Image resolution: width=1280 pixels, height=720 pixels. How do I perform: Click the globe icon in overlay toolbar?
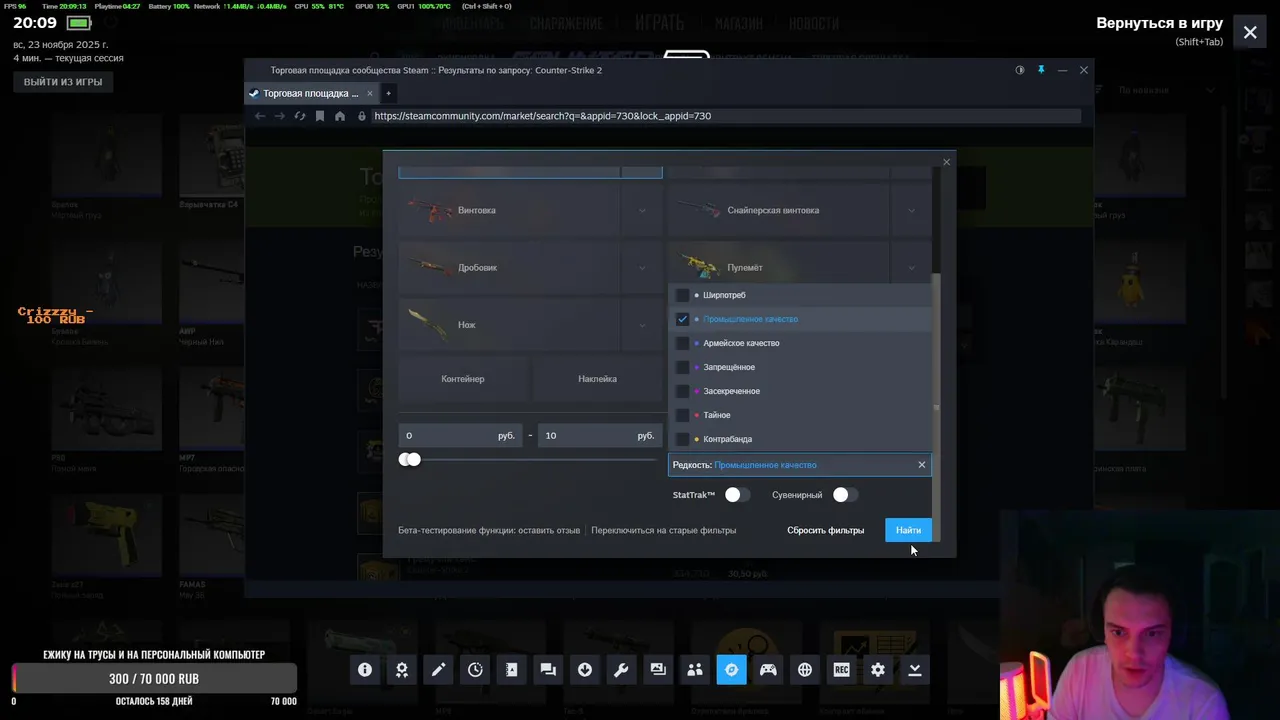[805, 670]
